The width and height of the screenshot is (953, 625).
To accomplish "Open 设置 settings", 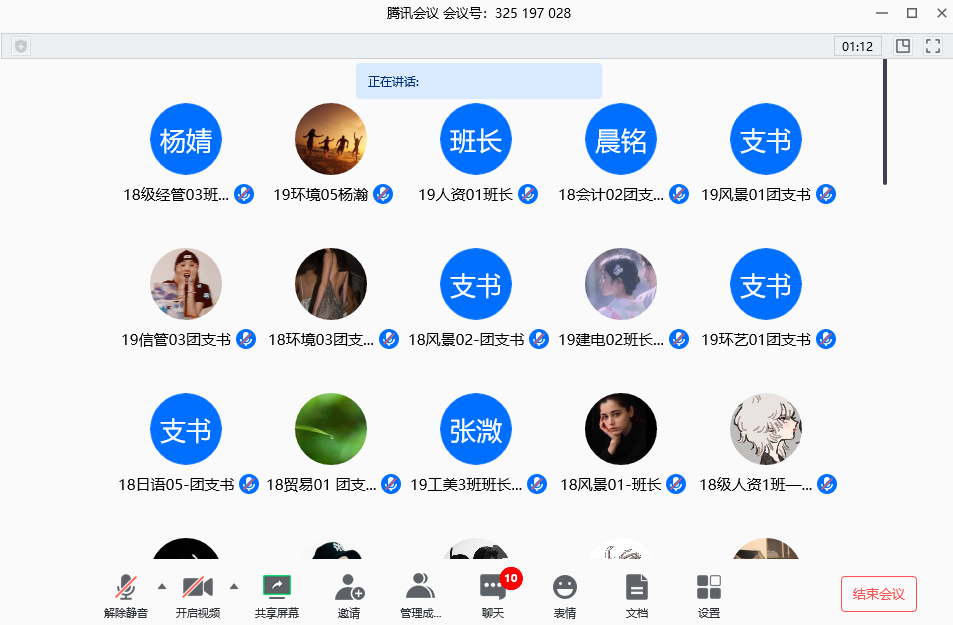I will coord(709,595).
